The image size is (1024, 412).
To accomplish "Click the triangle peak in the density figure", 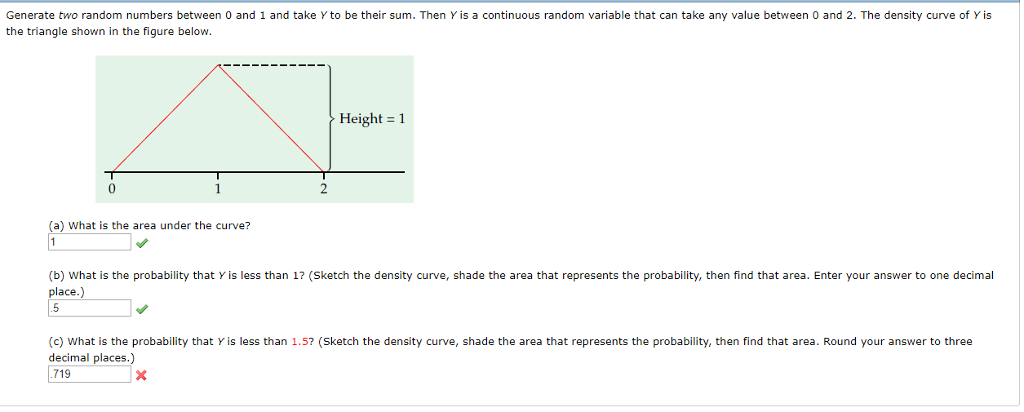I will 217,65.
